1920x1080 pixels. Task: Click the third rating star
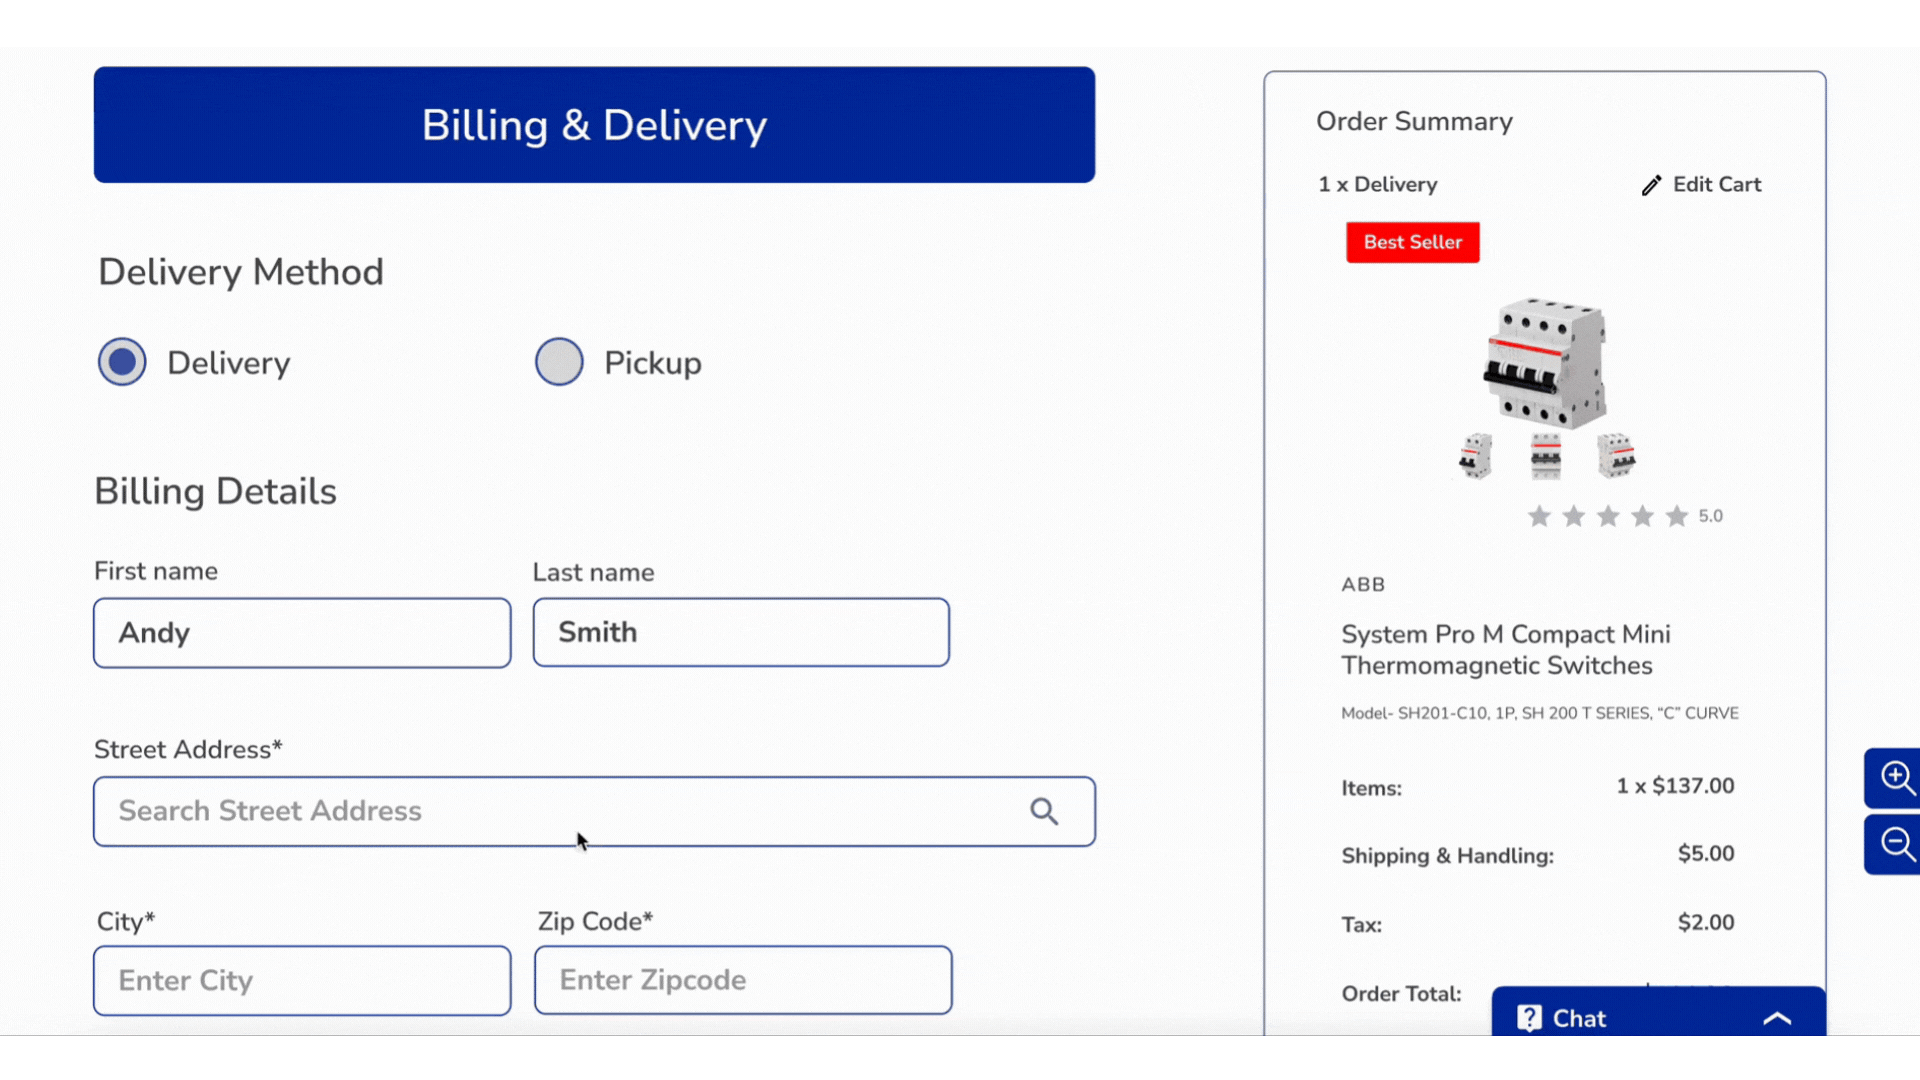1607,516
